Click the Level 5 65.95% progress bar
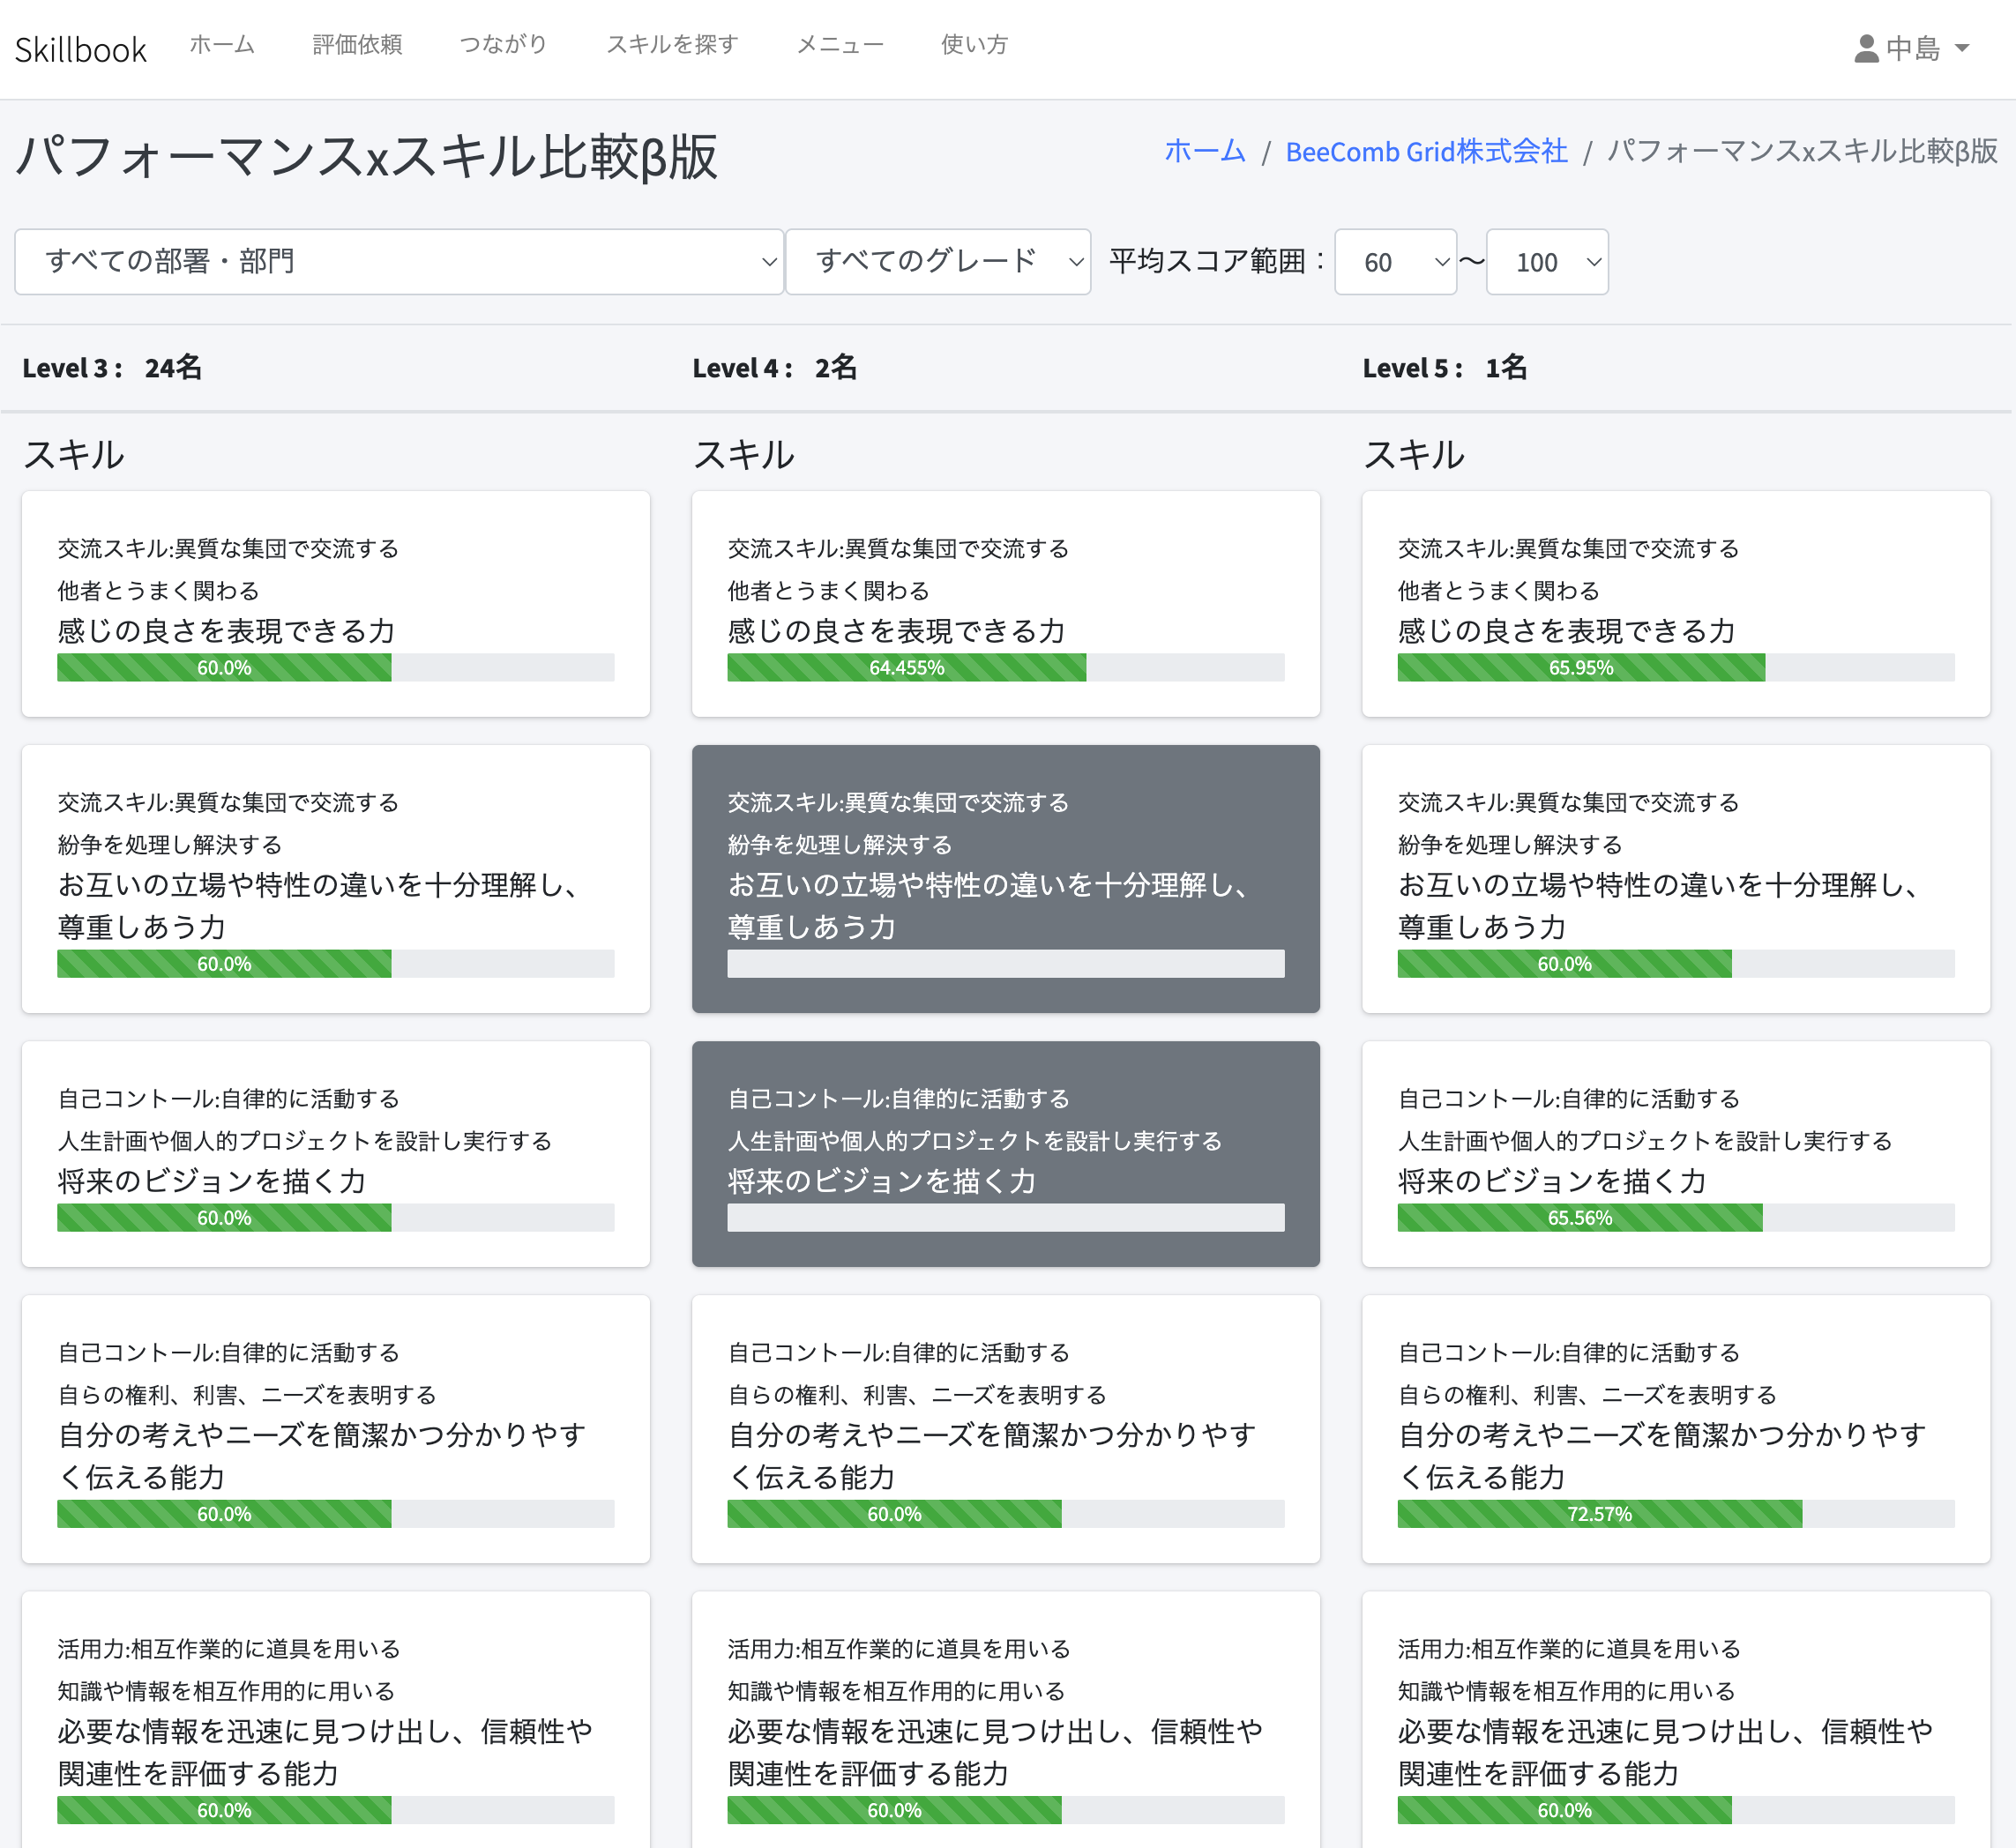 (1675, 668)
